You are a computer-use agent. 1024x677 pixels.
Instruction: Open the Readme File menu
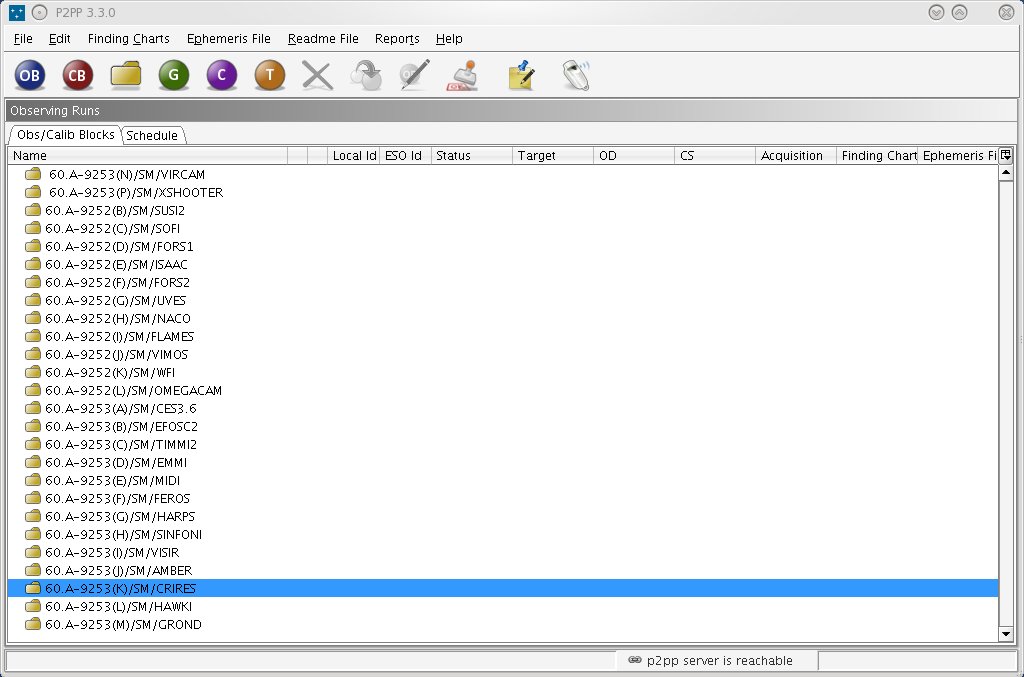tap(323, 39)
